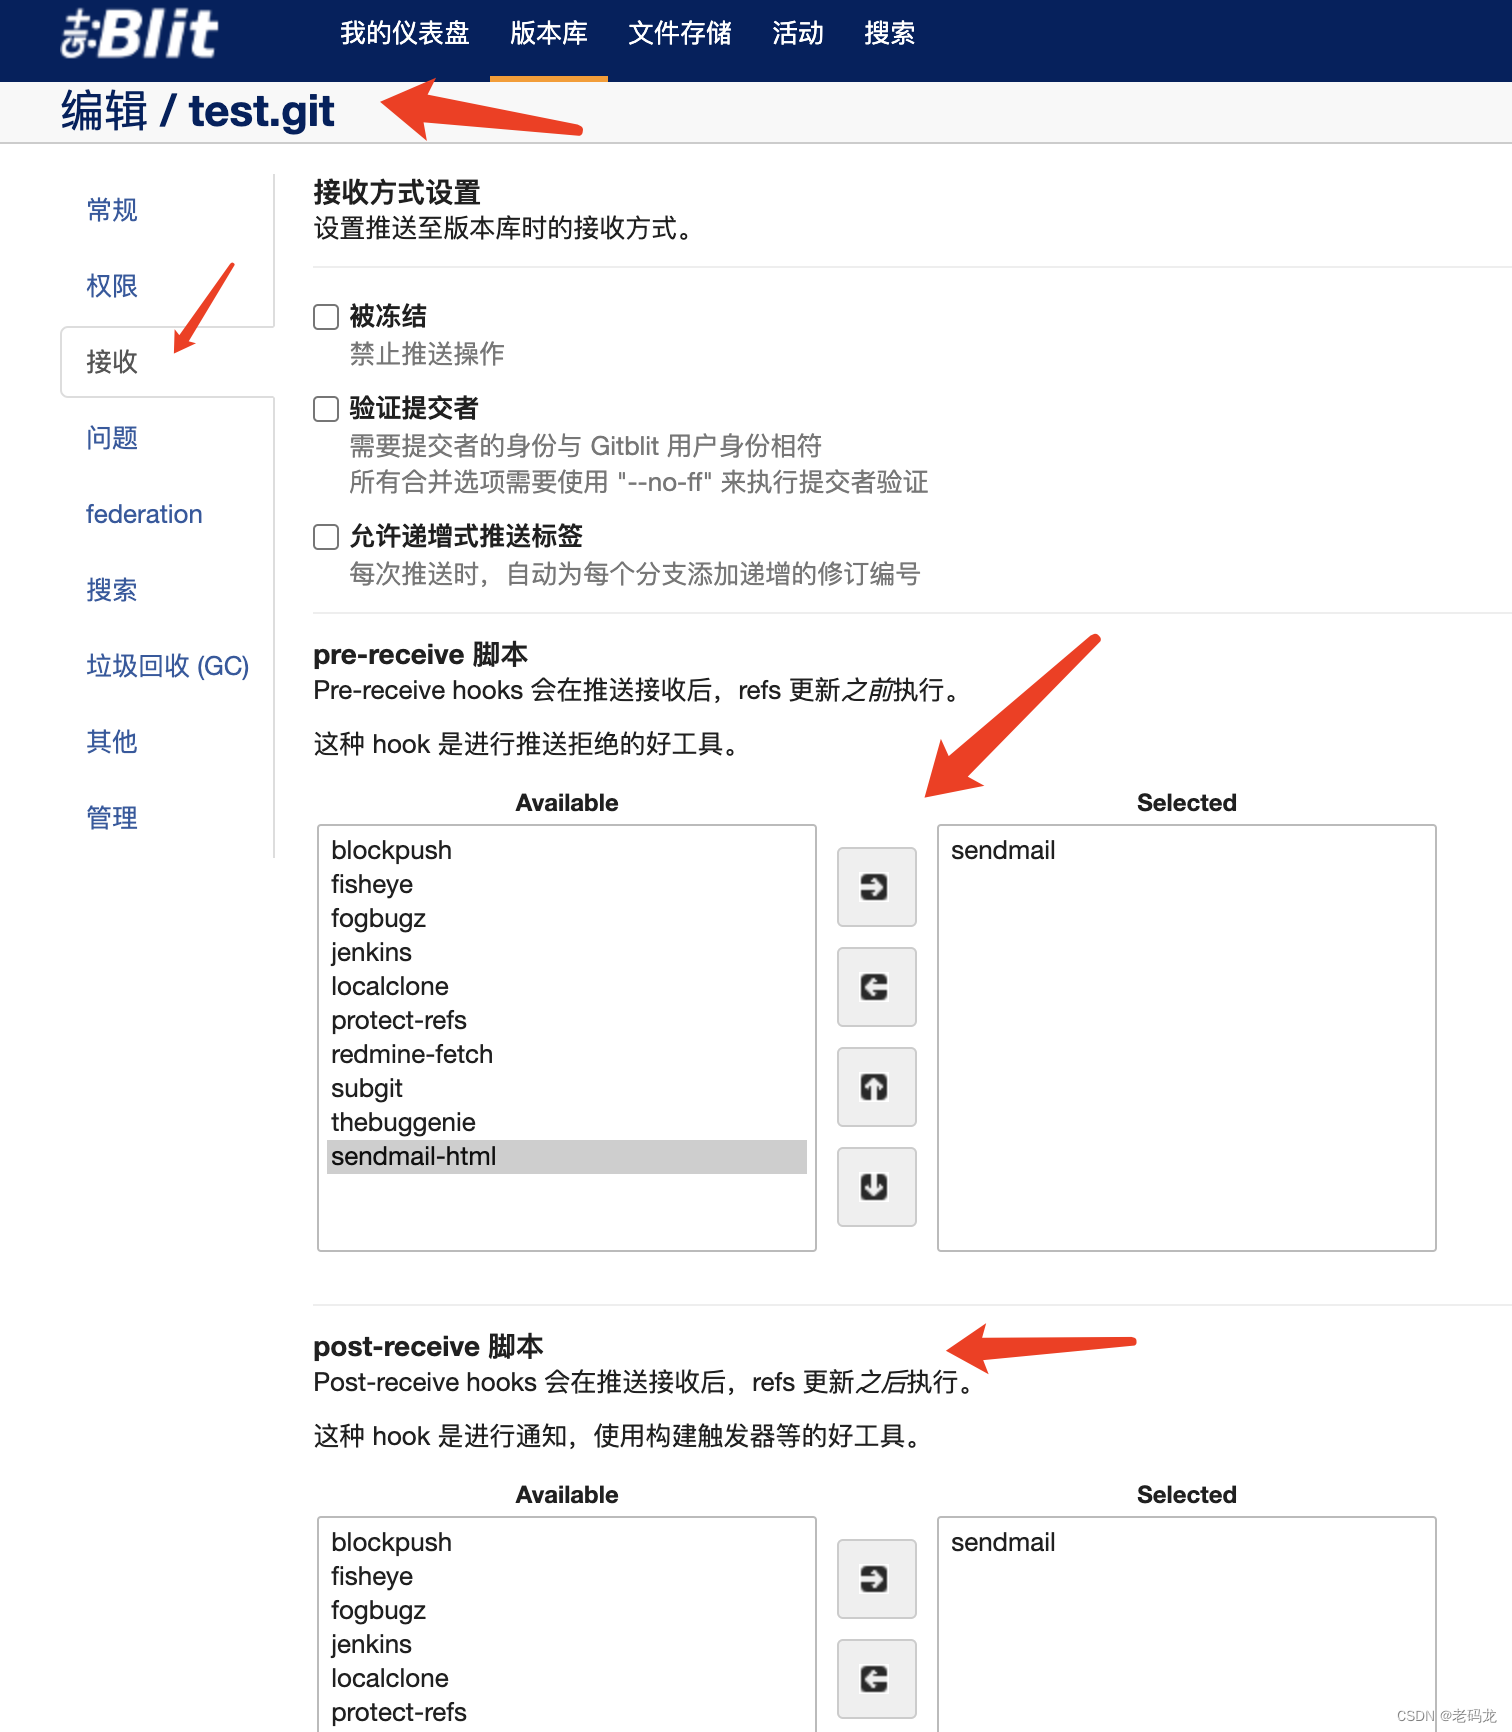Select sendmail in post-receive Selected list
The height and width of the screenshot is (1732, 1512).
(x=1187, y=1542)
